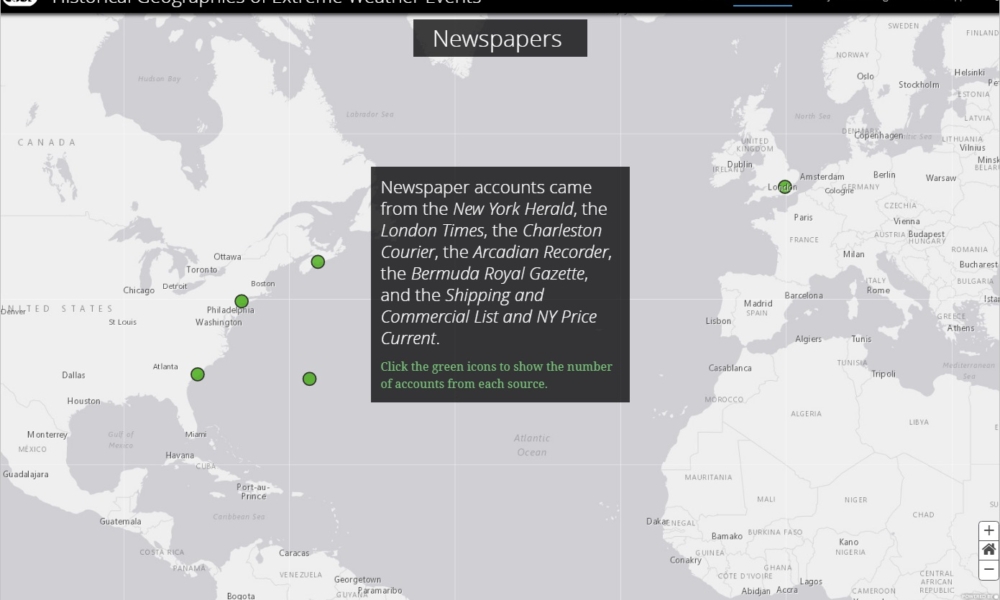Click the Havana label on map
The height and width of the screenshot is (600, 1000).
click(x=180, y=455)
